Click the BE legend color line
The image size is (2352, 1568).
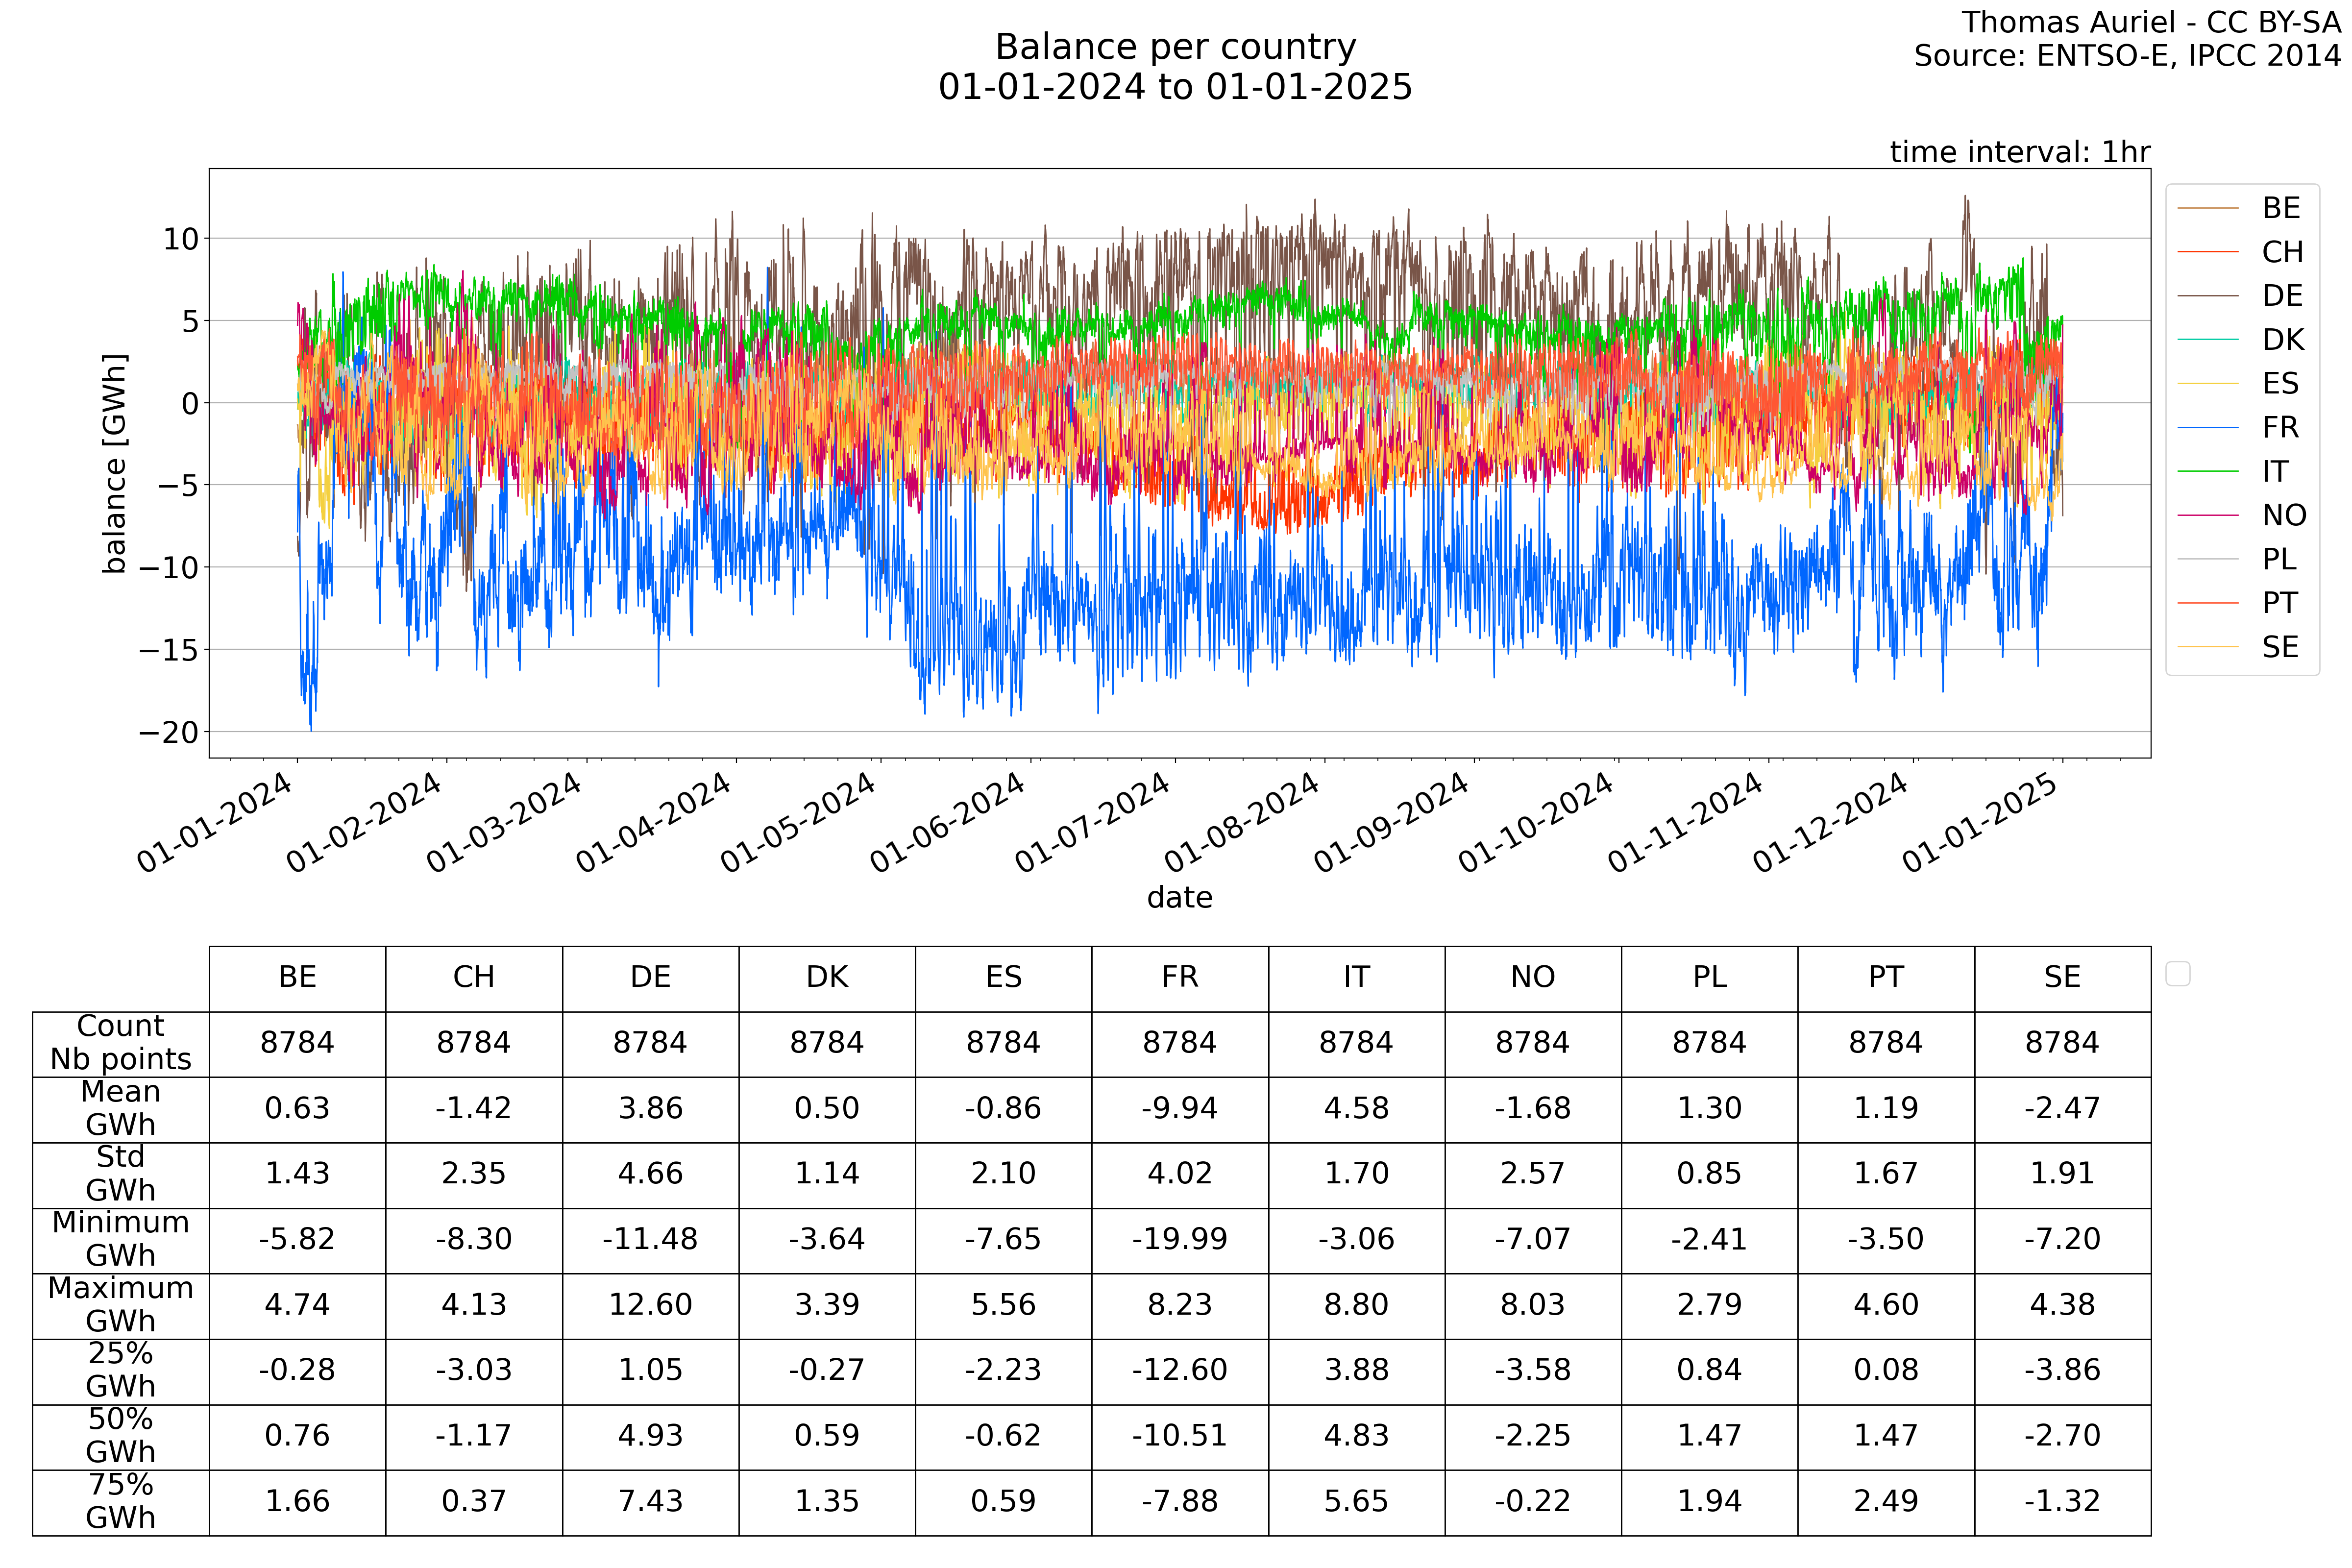[x=2207, y=208]
